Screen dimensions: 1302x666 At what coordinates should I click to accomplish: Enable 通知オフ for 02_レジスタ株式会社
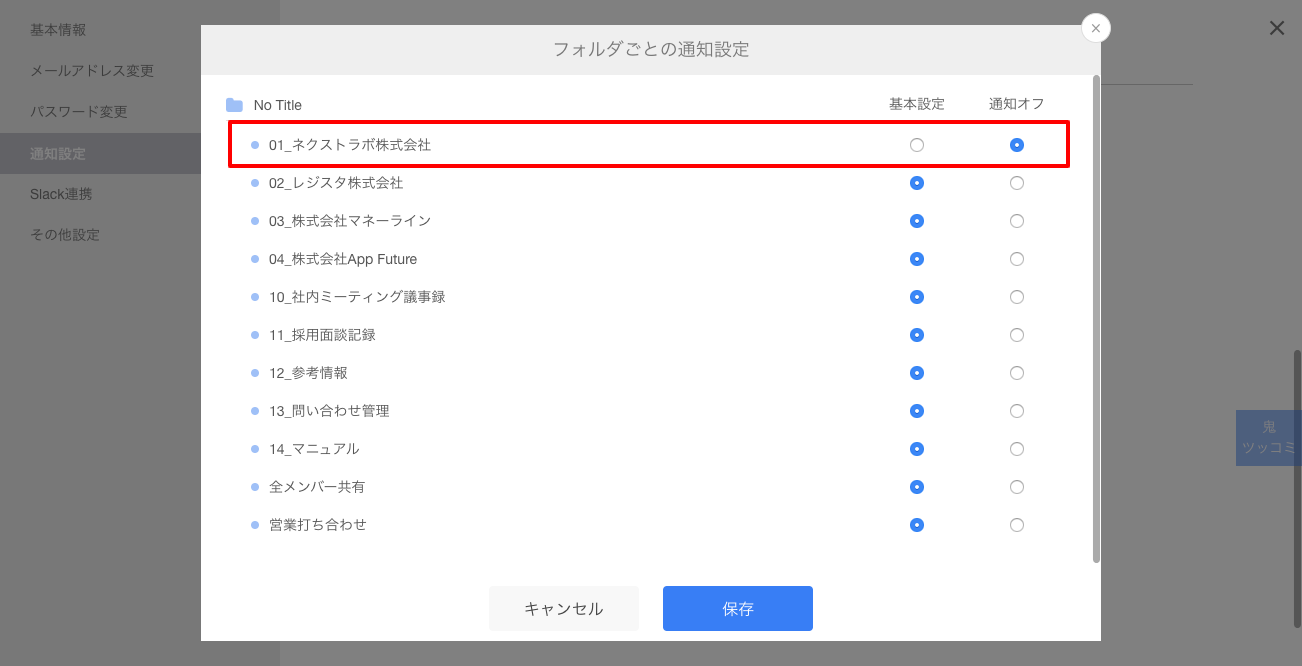point(1017,182)
